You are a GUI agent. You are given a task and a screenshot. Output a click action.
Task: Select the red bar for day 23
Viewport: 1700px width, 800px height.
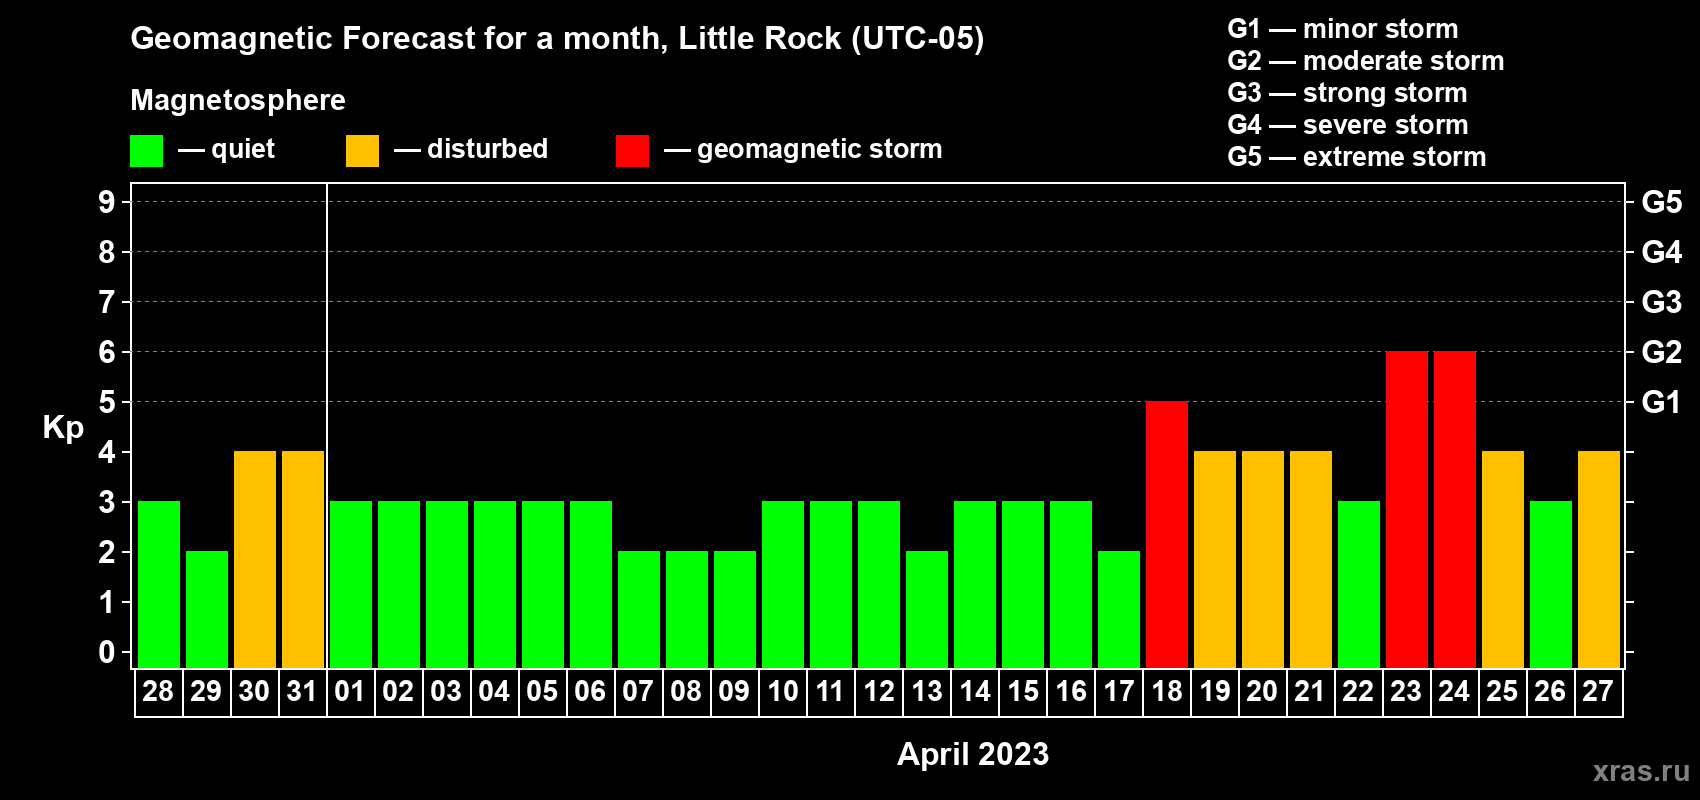pyautogui.click(x=1407, y=509)
